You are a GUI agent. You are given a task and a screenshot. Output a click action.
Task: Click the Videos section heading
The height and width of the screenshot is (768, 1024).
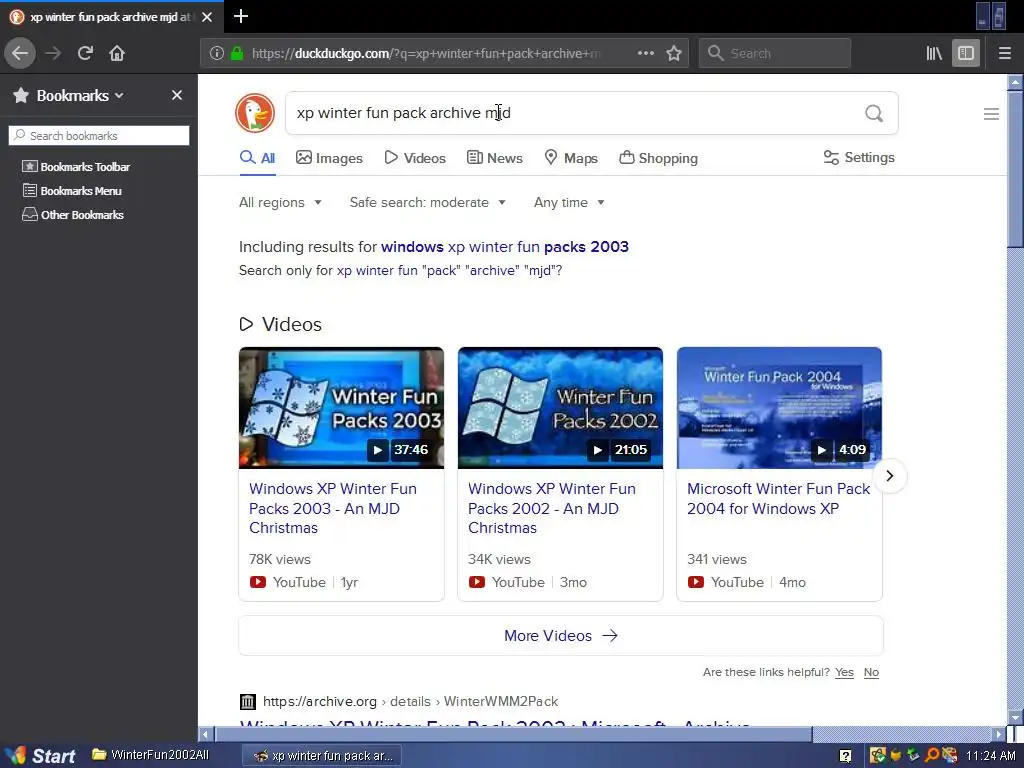pyautogui.click(x=291, y=324)
